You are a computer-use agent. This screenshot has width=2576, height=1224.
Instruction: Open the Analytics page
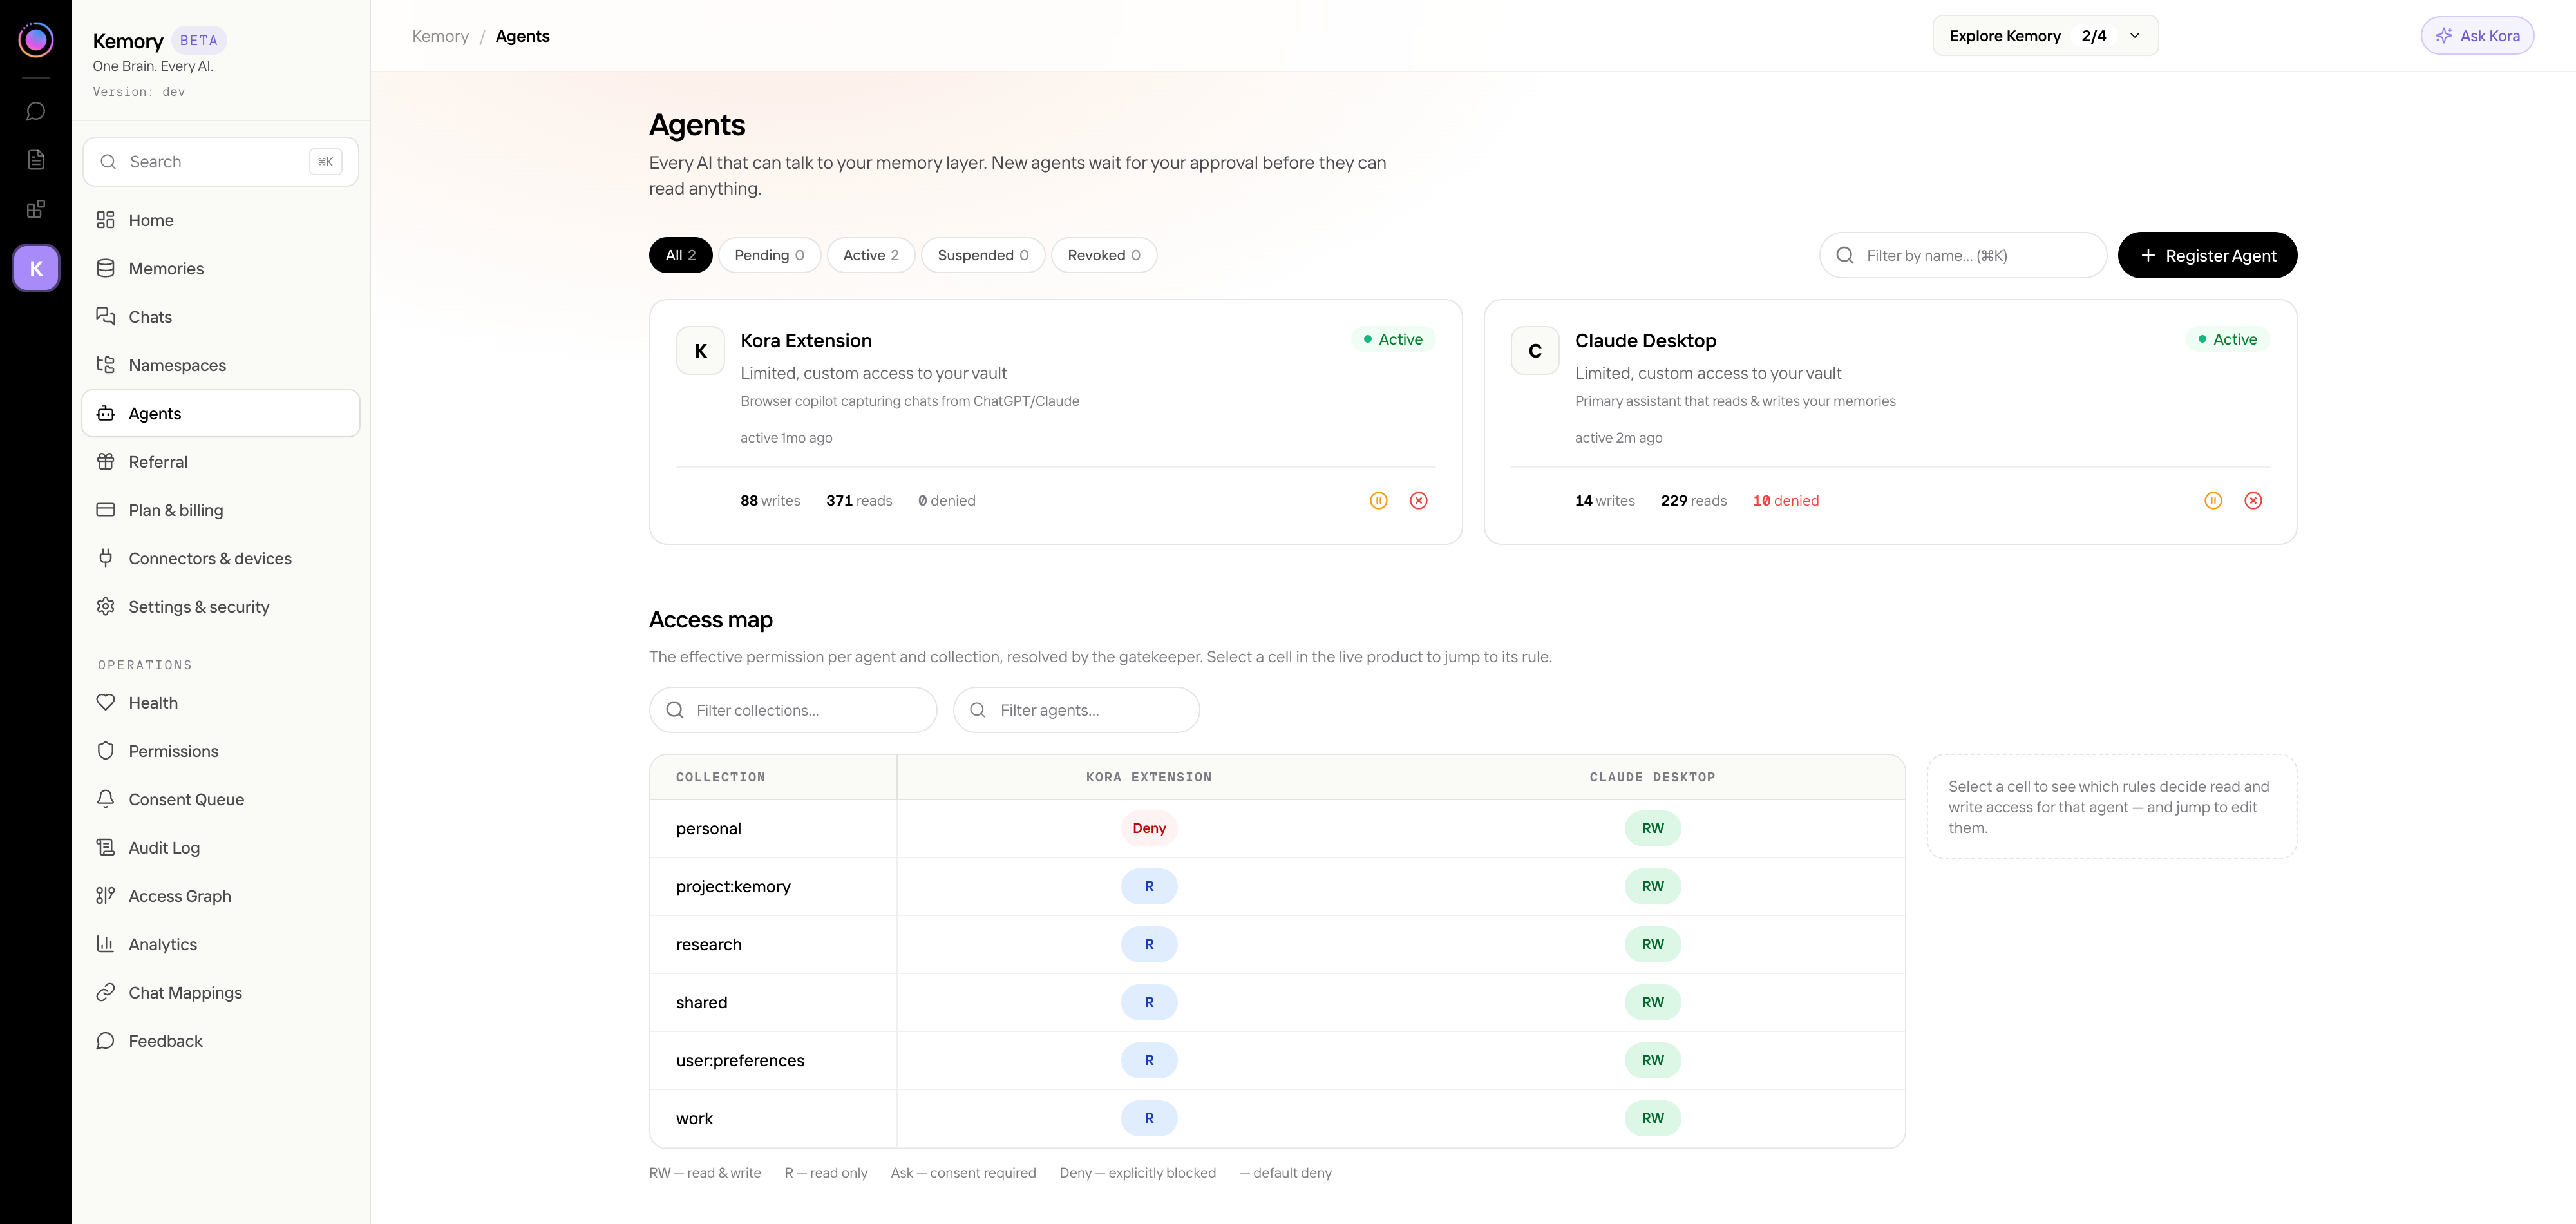click(x=221, y=945)
